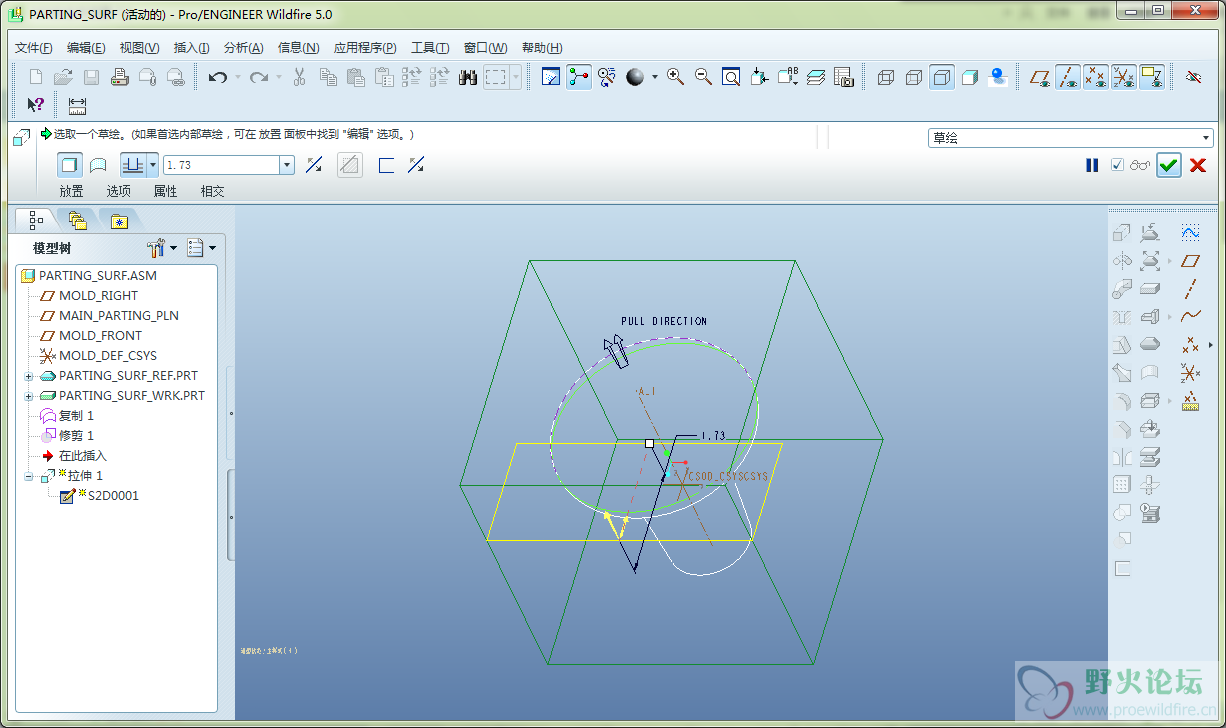Viewport: 1226px width, 728px height.
Task: Collapse the 拉伸 1 tree node
Action: pos(29,476)
